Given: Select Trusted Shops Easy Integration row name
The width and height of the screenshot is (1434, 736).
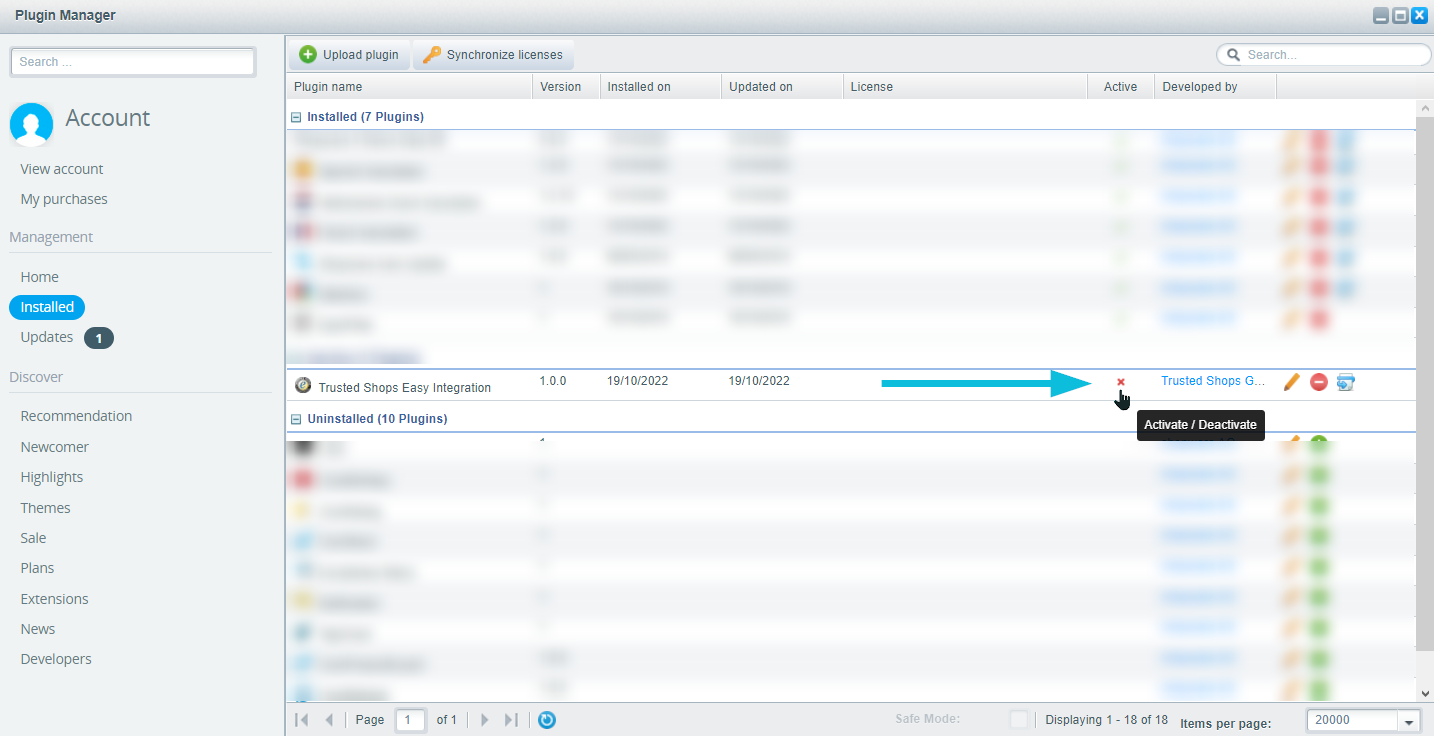Looking at the screenshot, I should click(405, 387).
